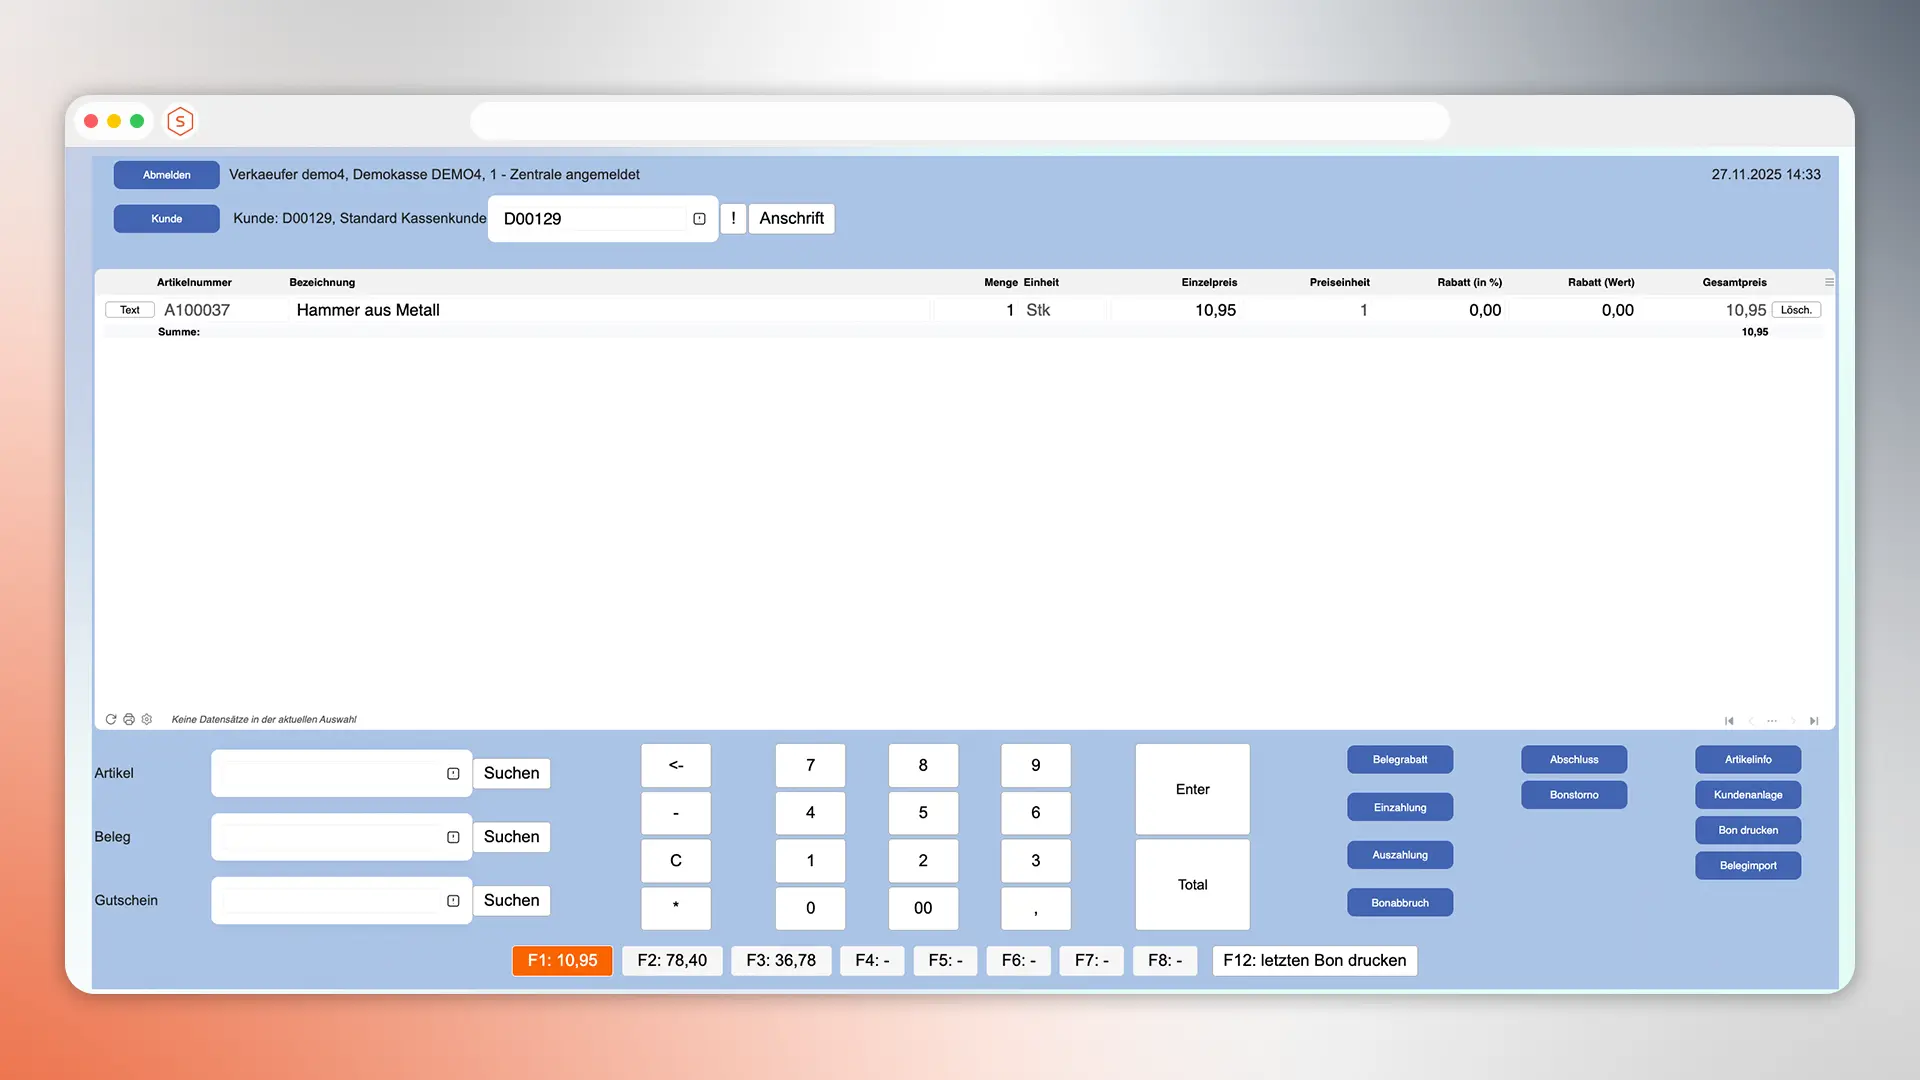This screenshot has height=1080, width=1920.
Task: Switch to receipt tab F3: 36,78
Action: pos(781,960)
